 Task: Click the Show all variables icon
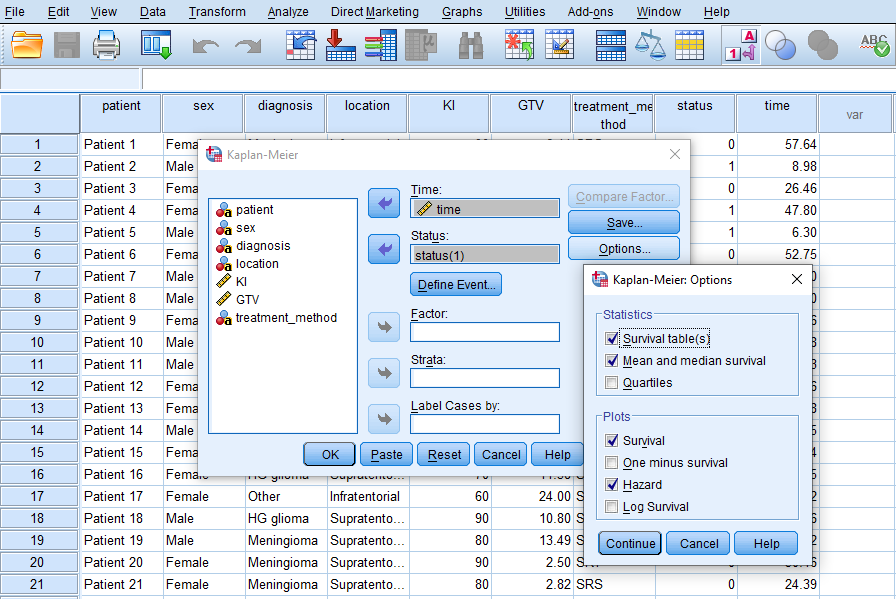pos(822,45)
